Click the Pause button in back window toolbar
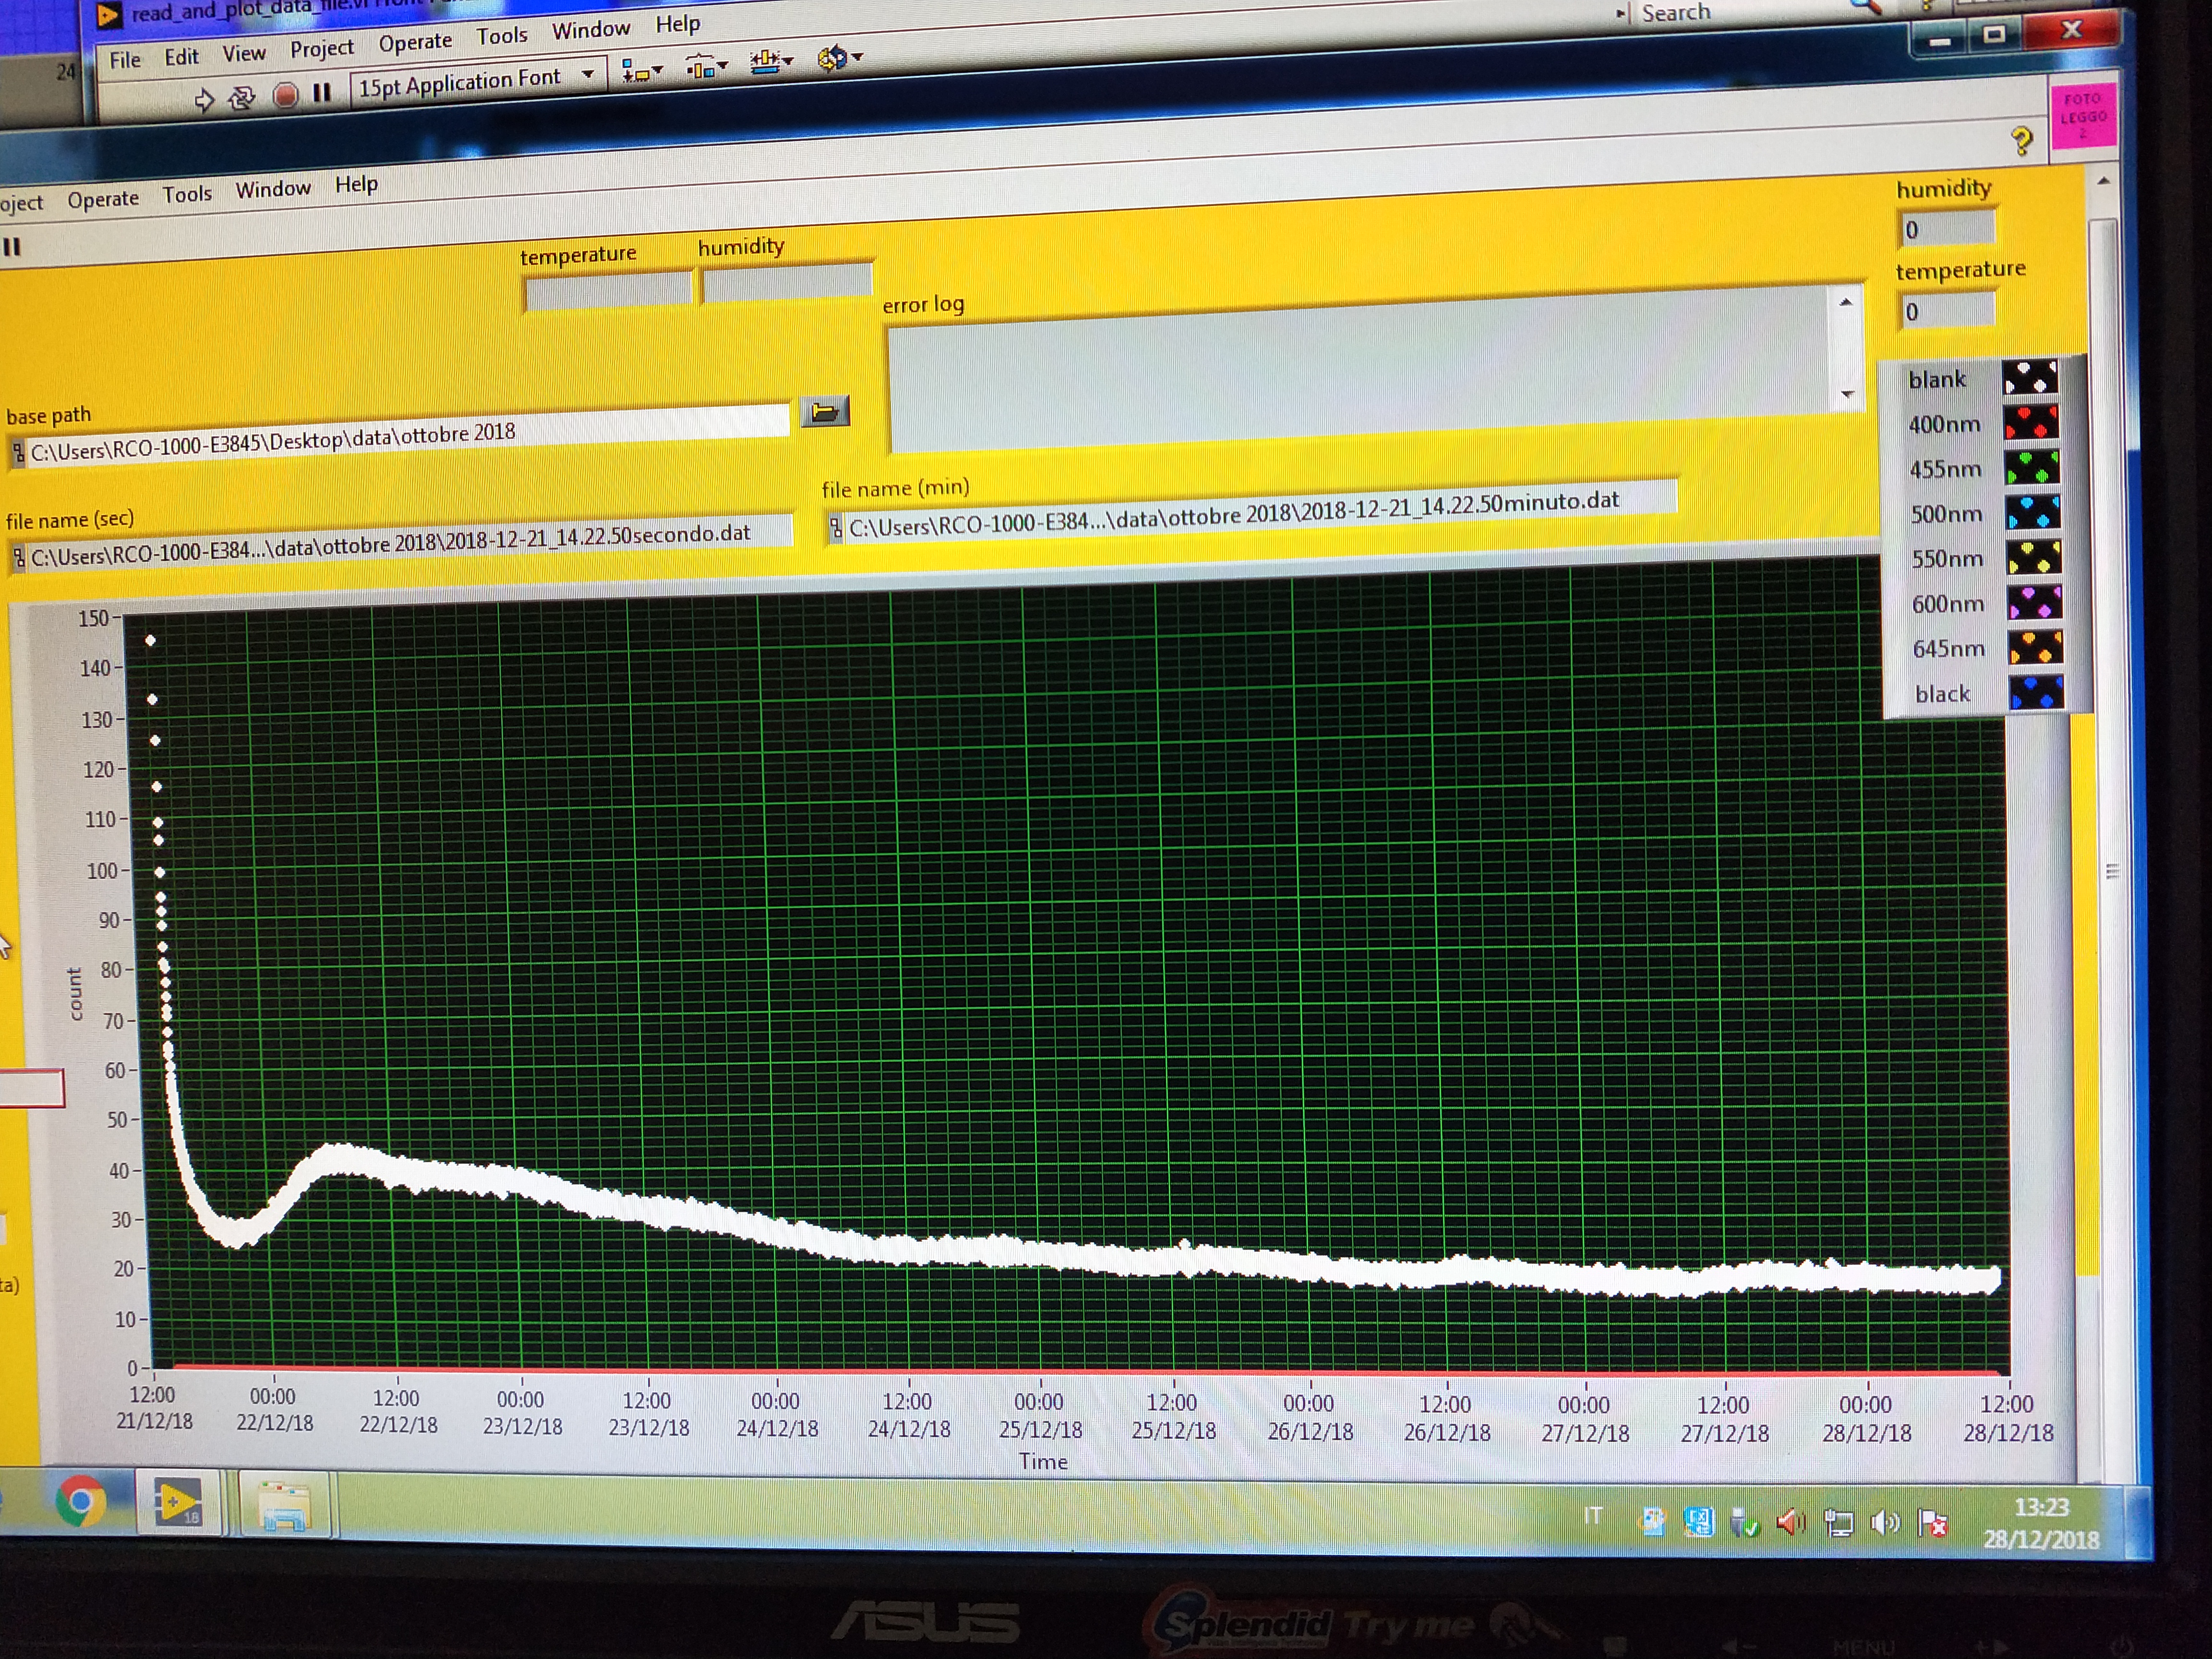 coord(322,93)
